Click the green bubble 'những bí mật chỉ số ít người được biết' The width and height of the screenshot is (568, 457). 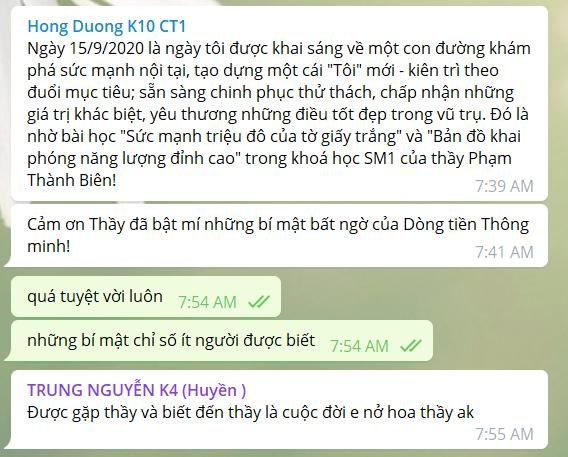pos(222,341)
